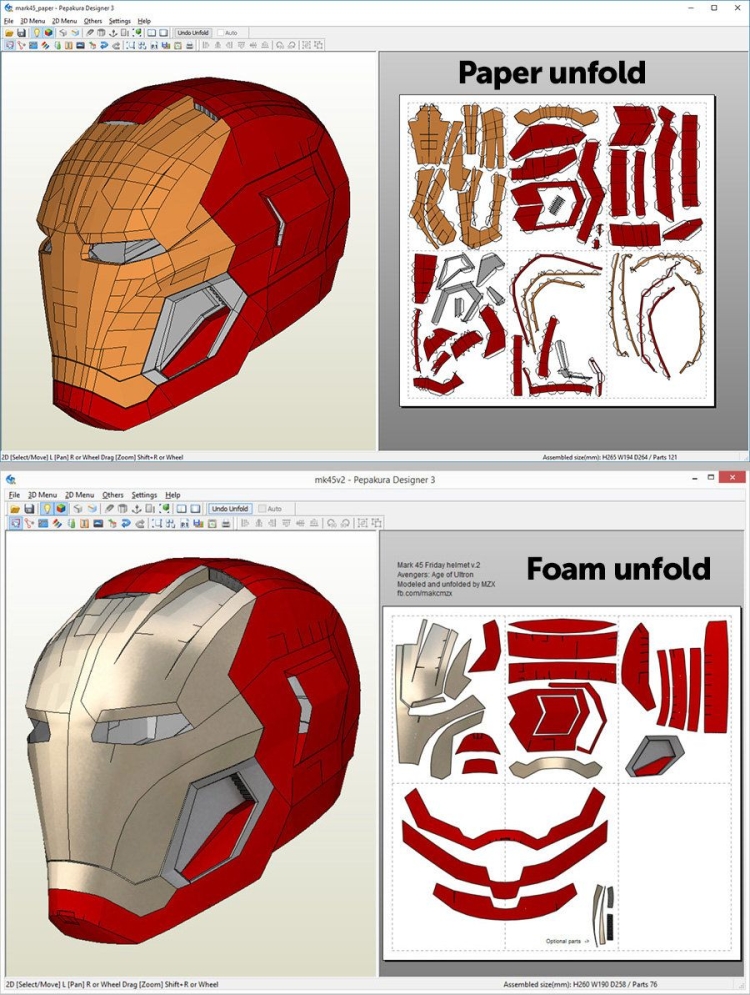Viewport: 750px width, 995px height.
Task: Click the first window-layout icon in mark45_paper toolbar
Action: 152,33
